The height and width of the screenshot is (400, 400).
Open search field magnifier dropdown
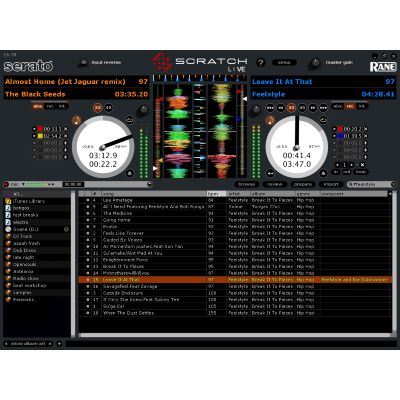click(351, 184)
